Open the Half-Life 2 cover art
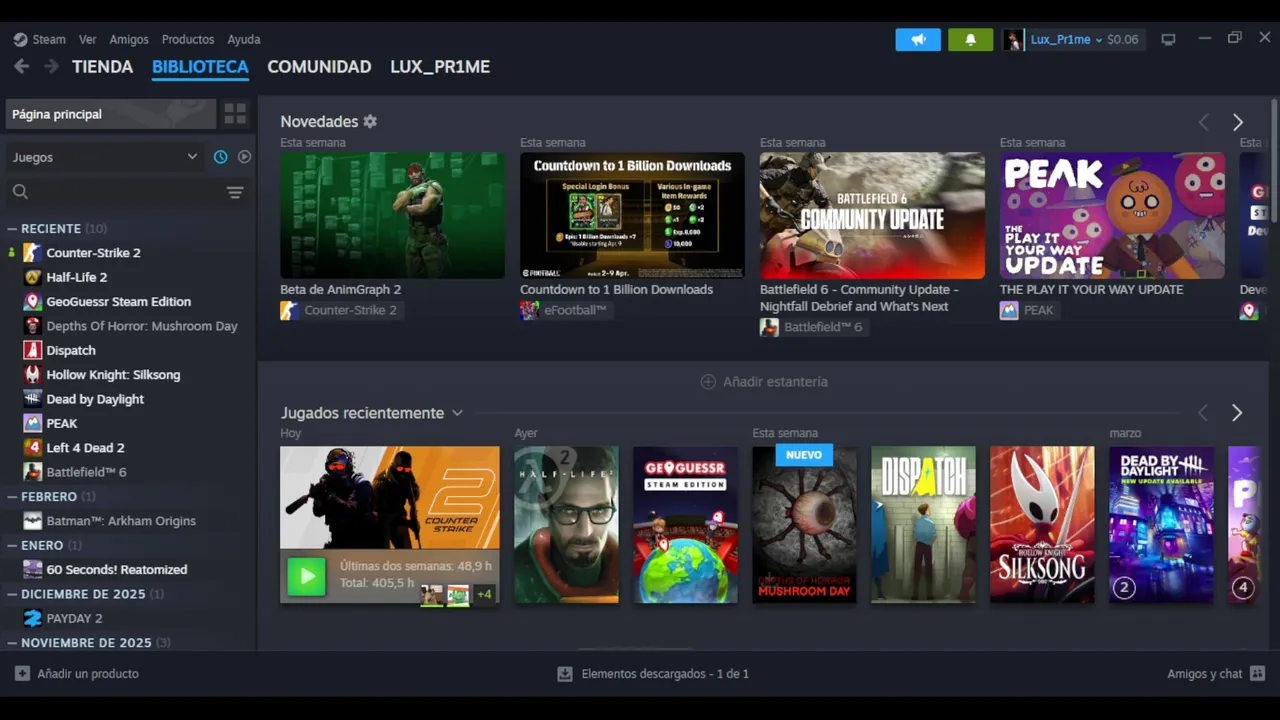Screen dimensions: 1280x720 pyautogui.click(x=566, y=525)
